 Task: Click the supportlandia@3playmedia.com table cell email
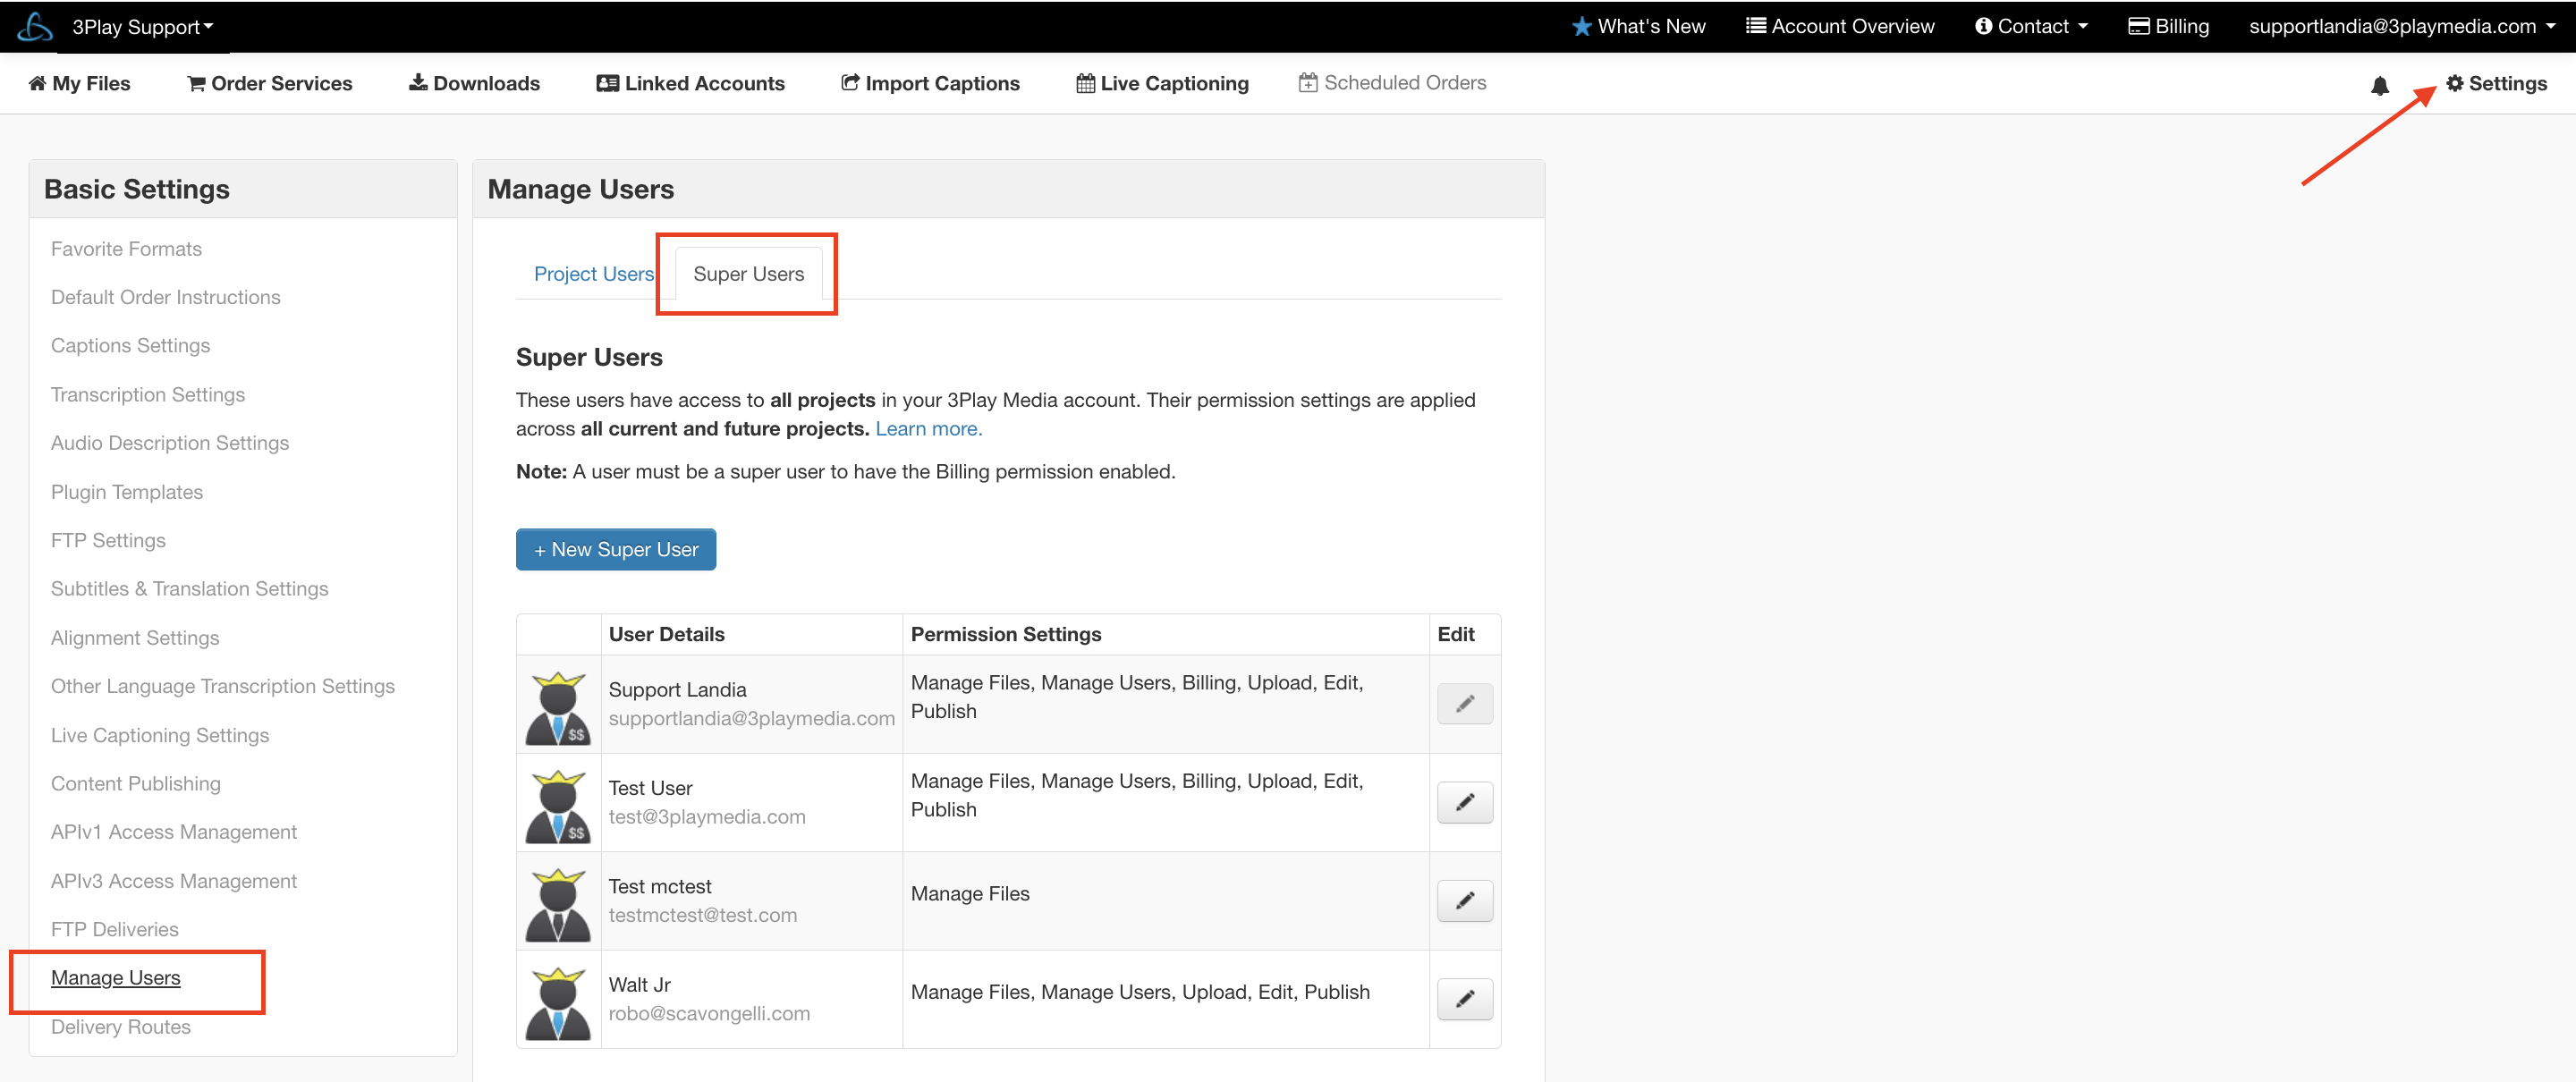tap(752, 719)
